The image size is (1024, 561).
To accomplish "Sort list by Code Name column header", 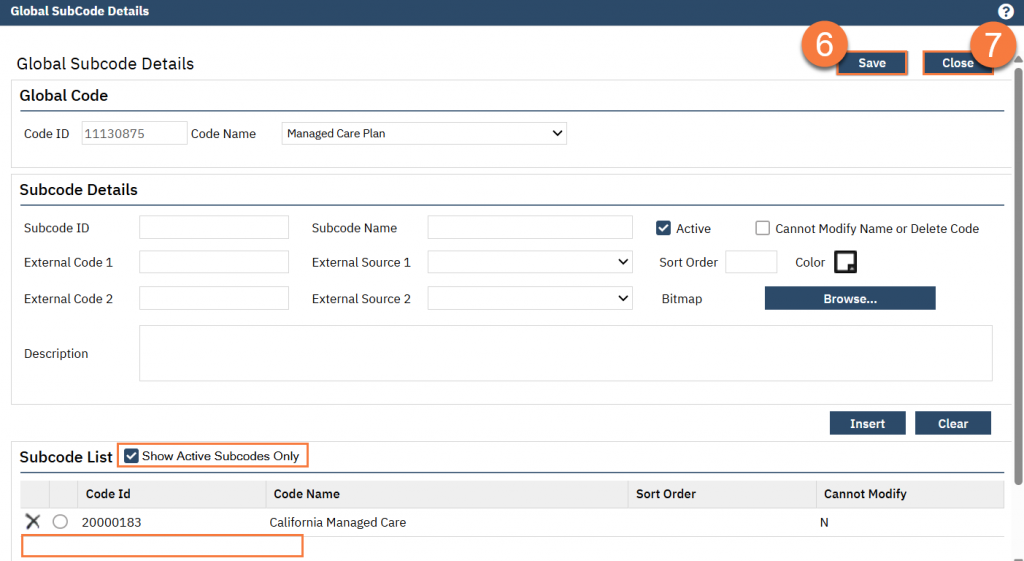I will pyautogui.click(x=307, y=494).
